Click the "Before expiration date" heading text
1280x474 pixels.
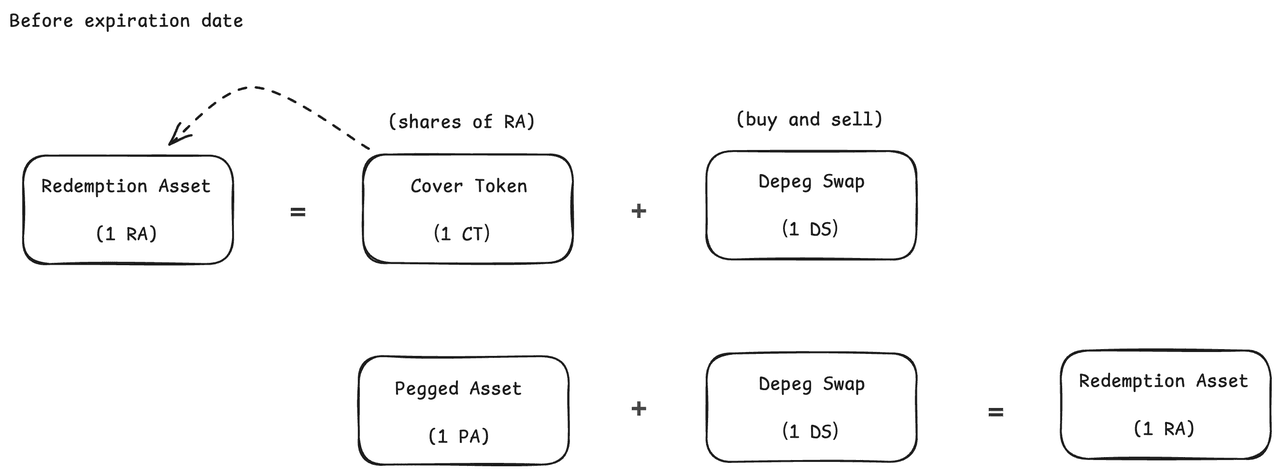pos(126,20)
